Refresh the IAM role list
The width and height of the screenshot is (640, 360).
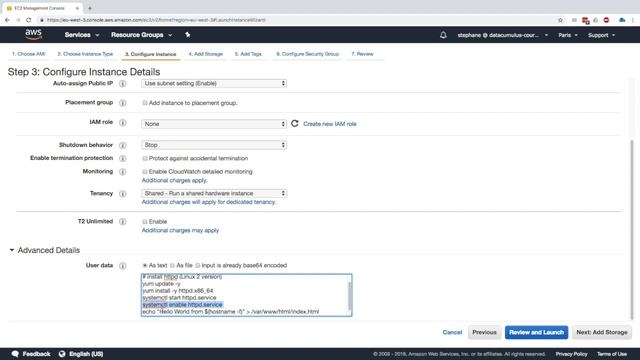pos(295,123)
